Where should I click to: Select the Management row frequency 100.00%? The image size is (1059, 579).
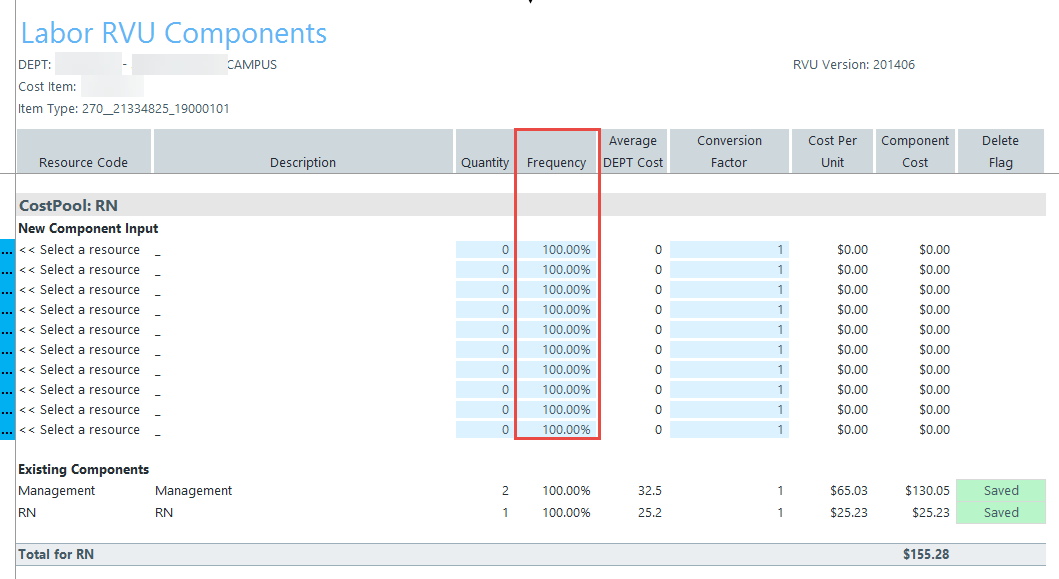[567, 491]
